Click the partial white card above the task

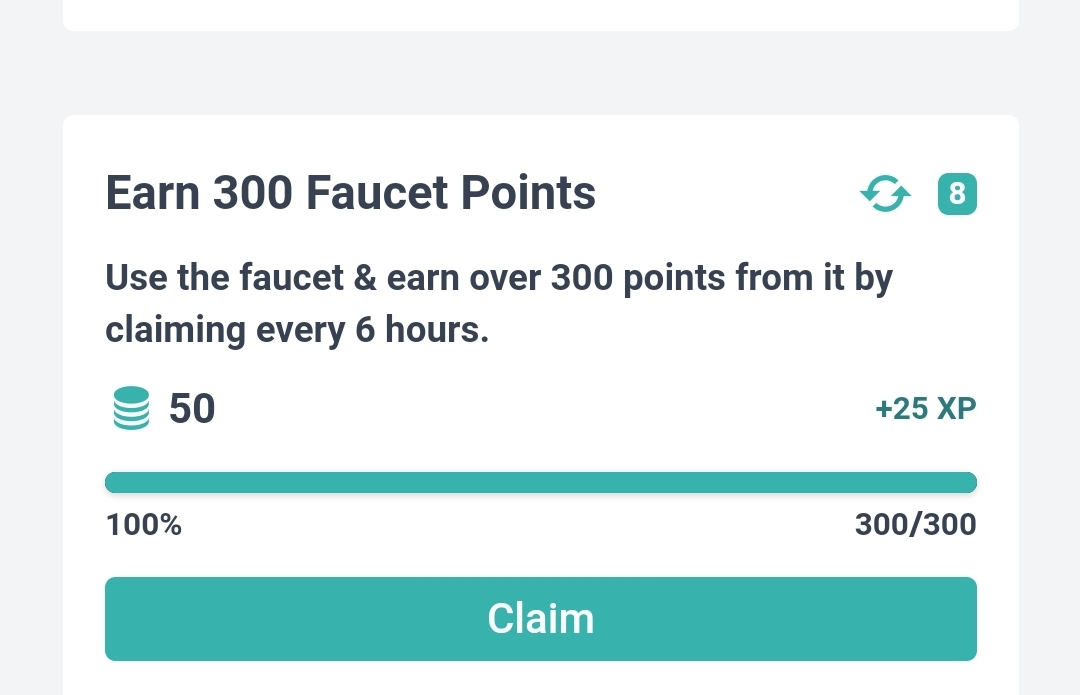point(541,15)
